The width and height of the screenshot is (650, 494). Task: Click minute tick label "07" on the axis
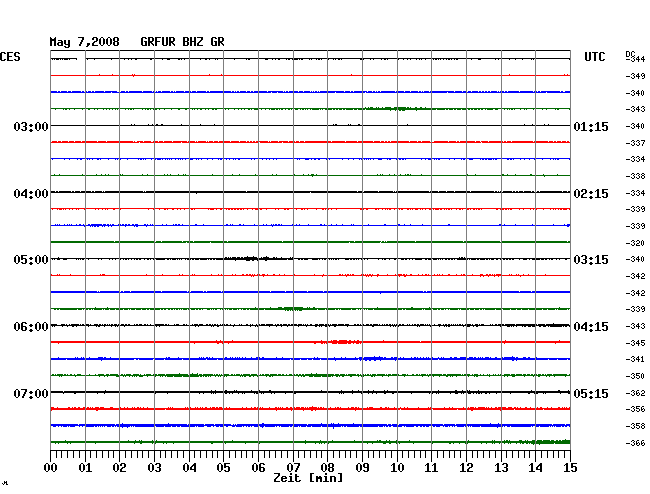293,467
